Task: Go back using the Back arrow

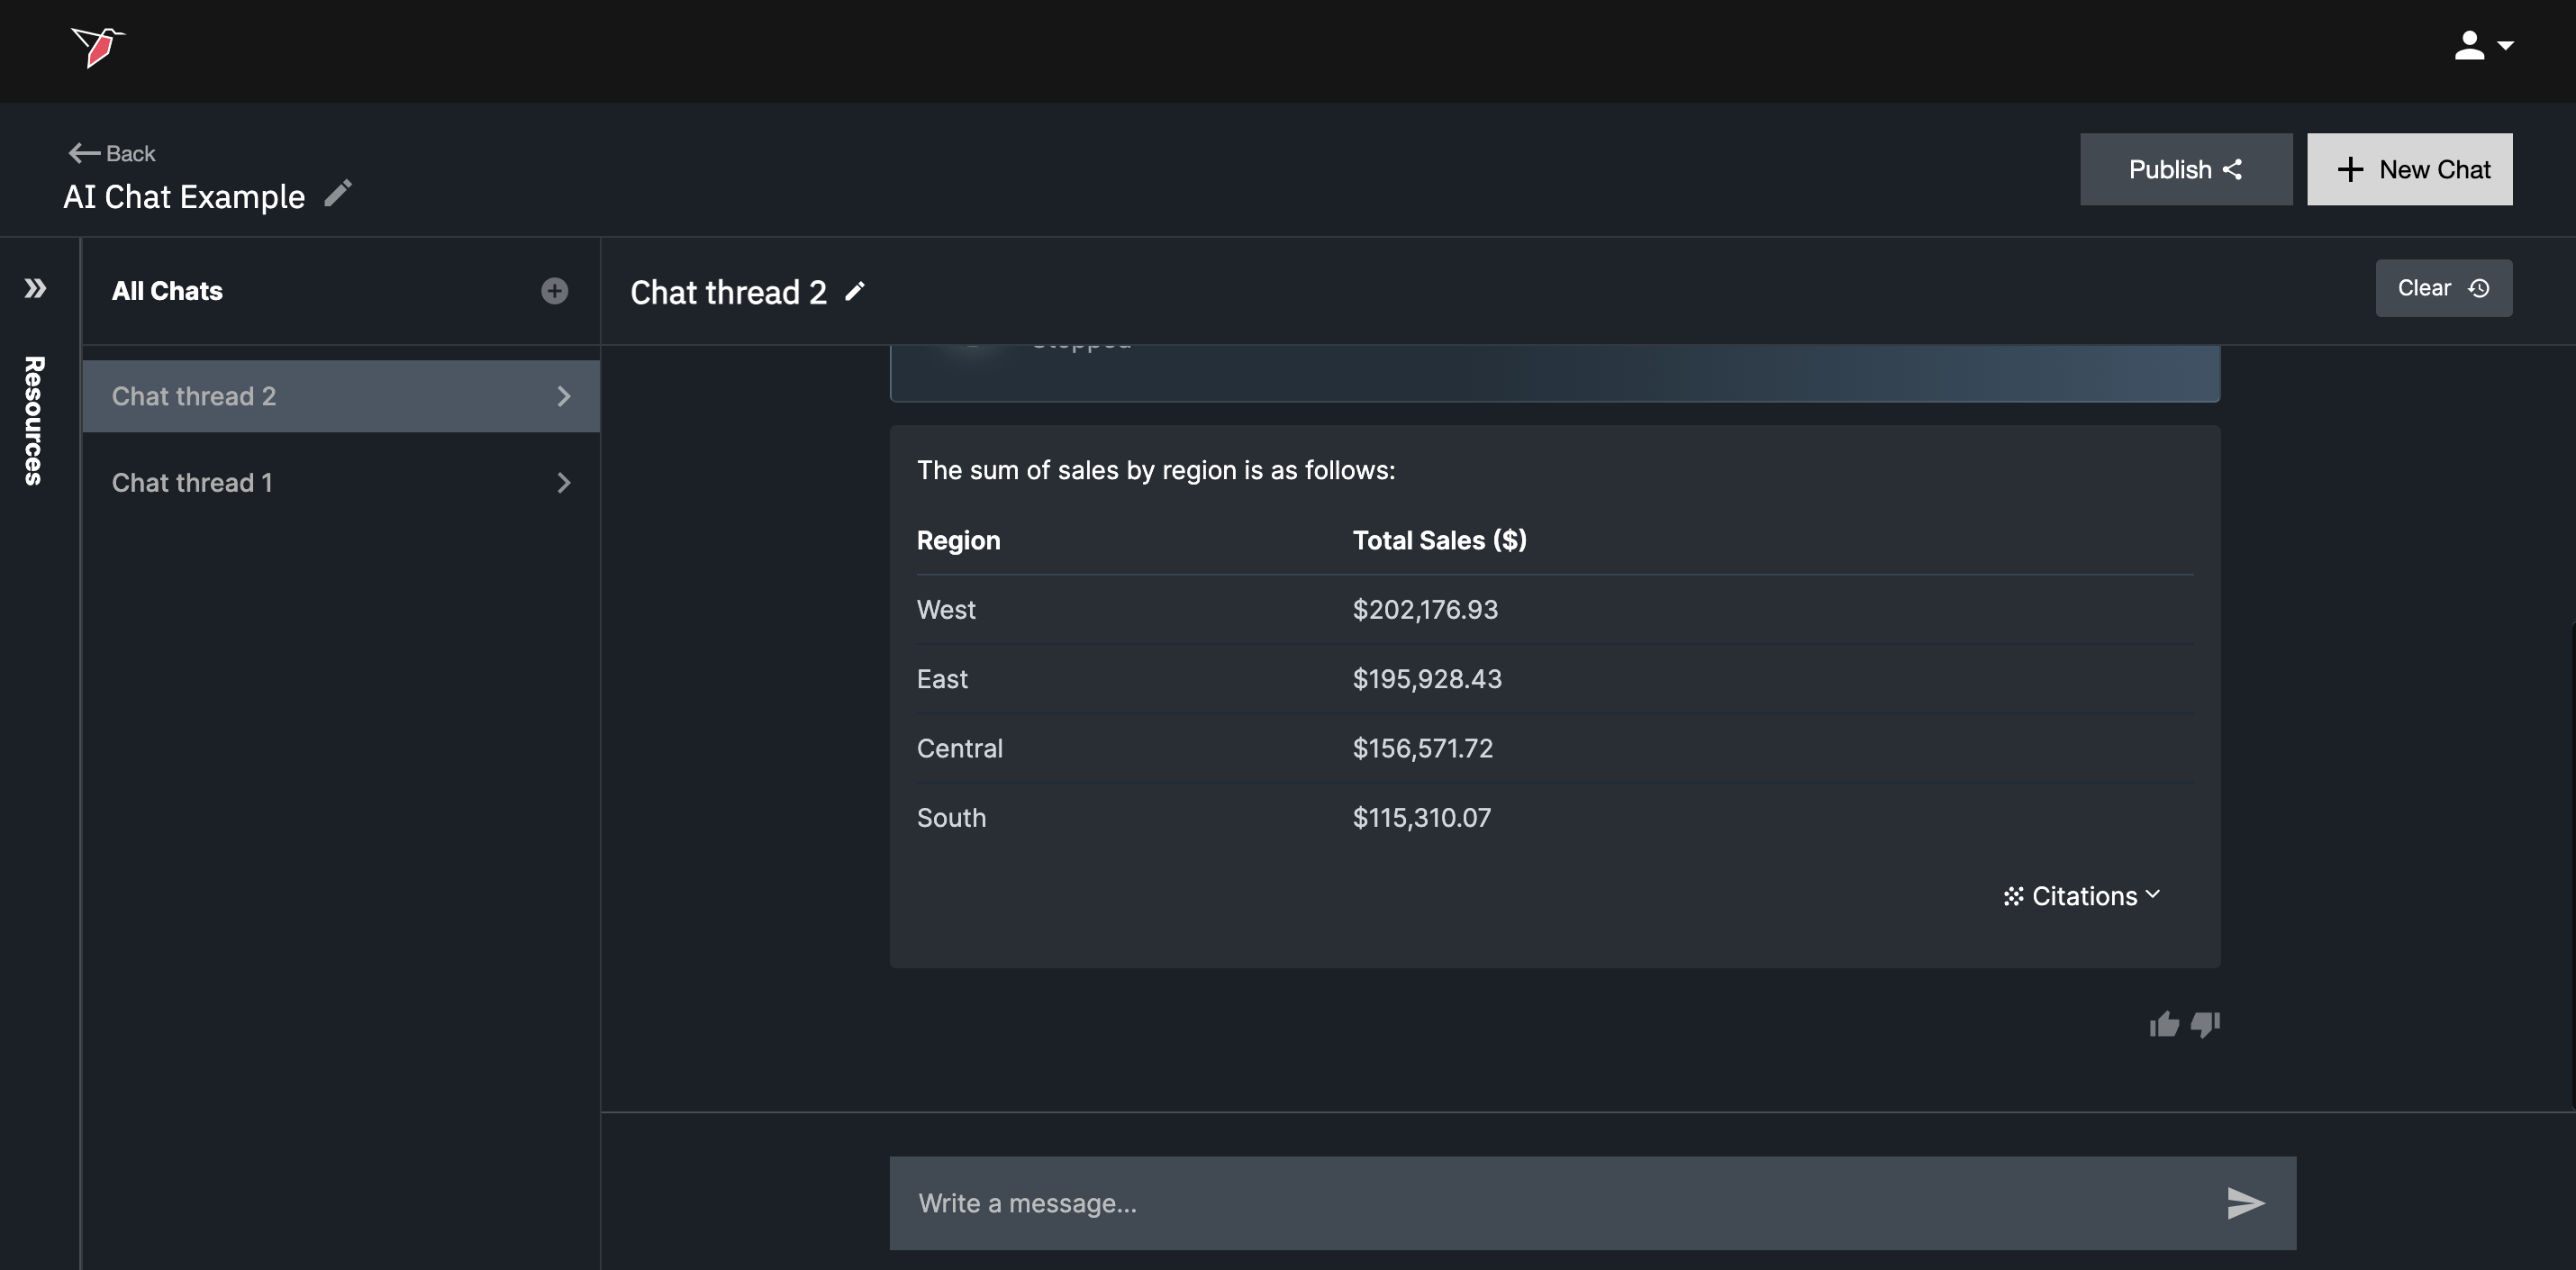Action: 111,153
